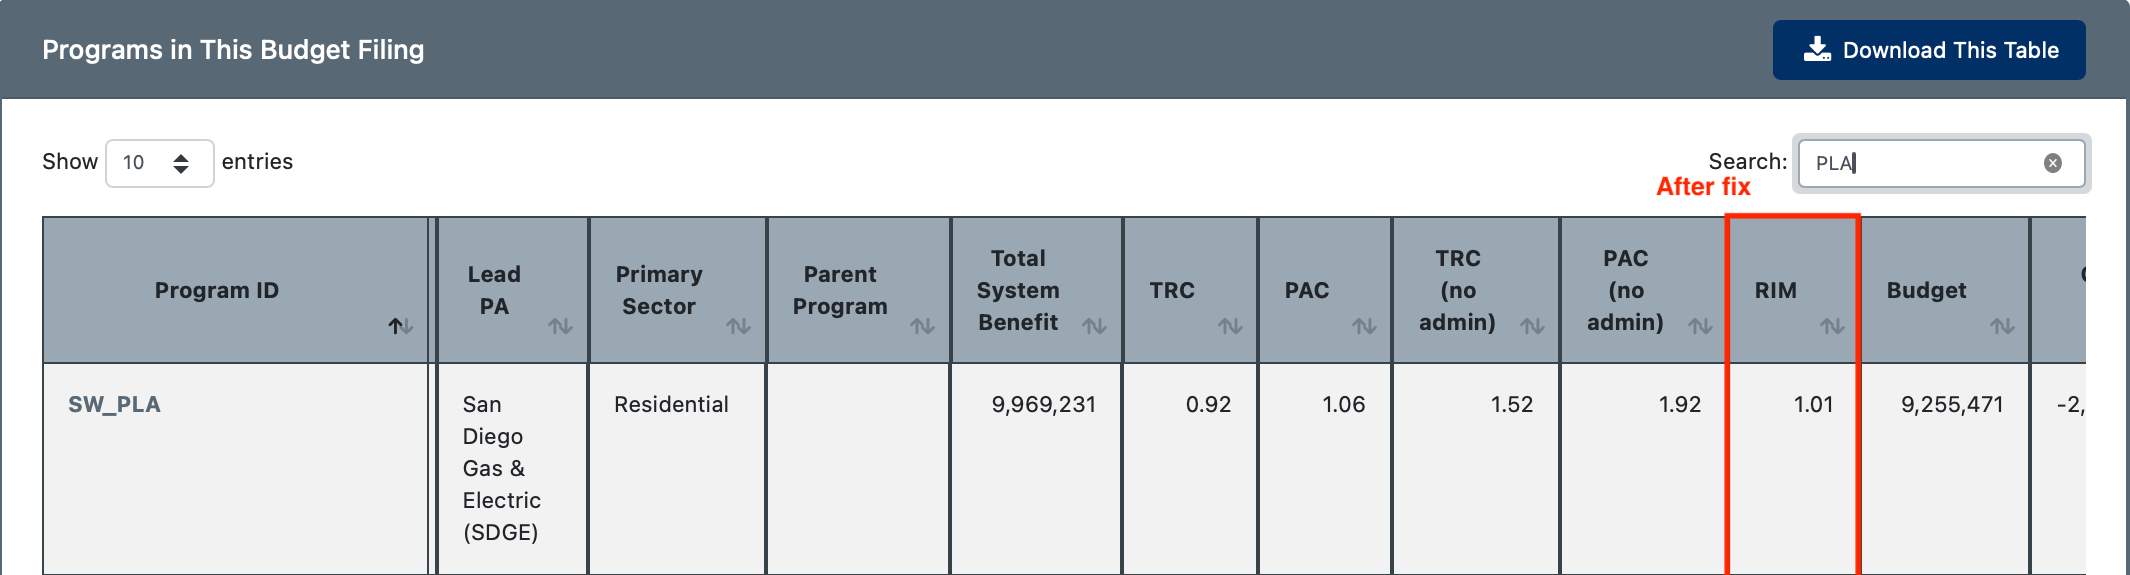
Task: Click the Lead PA sort arrows icon
Action: pos(560,326)
